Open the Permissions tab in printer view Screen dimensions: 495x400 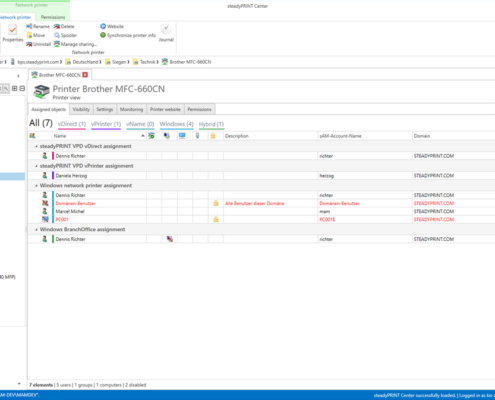click(x=199, y=109)
